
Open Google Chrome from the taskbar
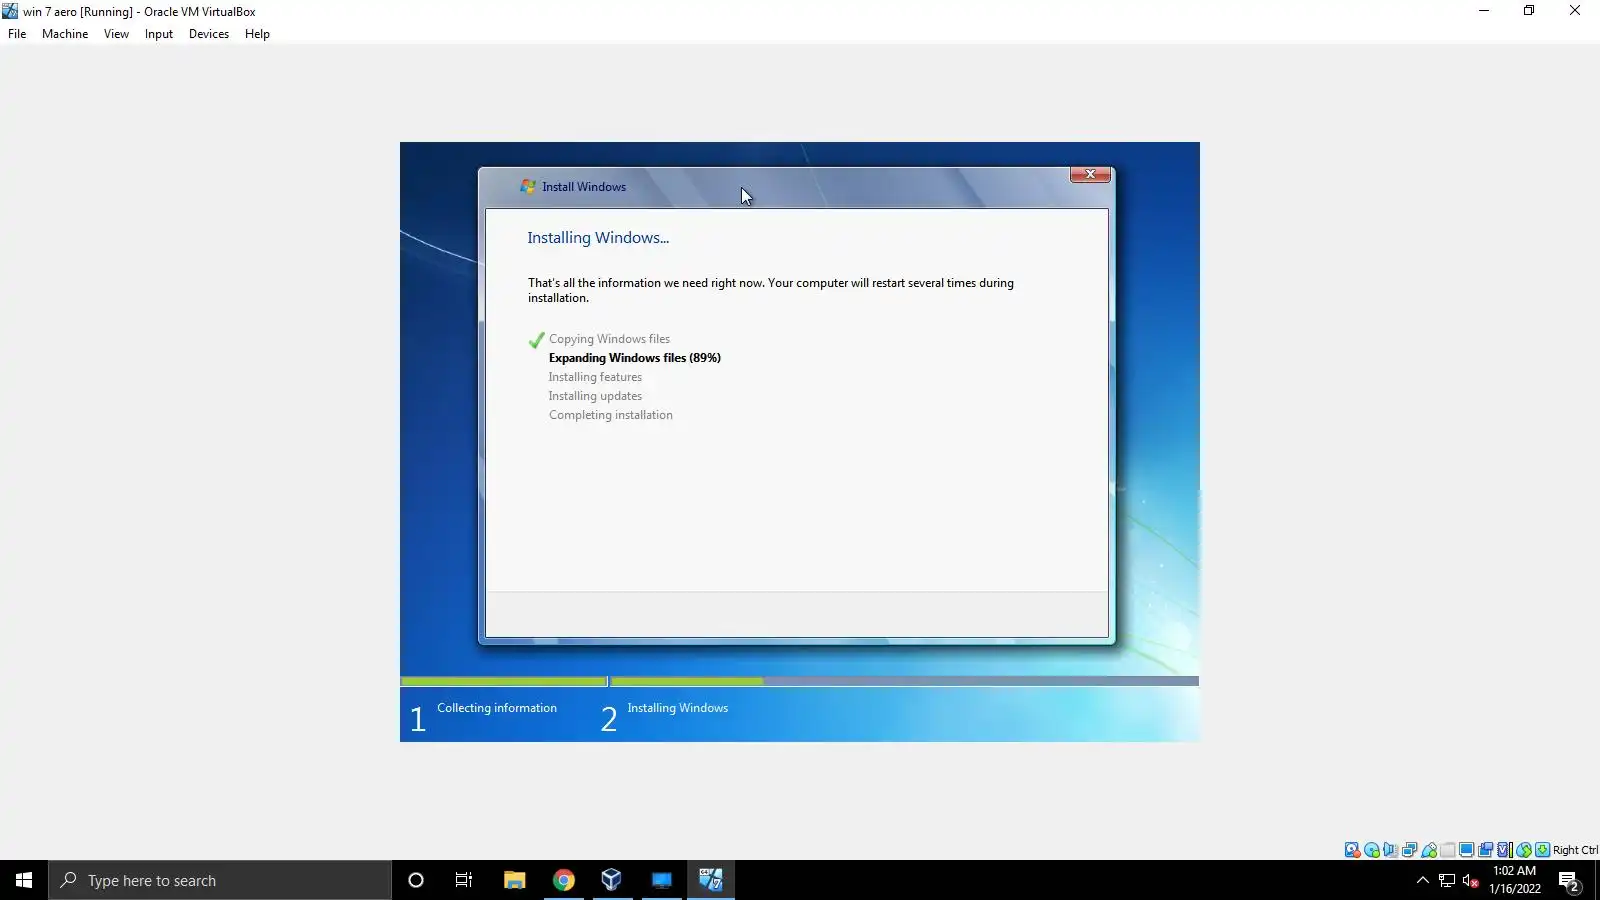[x=564, y=880]
